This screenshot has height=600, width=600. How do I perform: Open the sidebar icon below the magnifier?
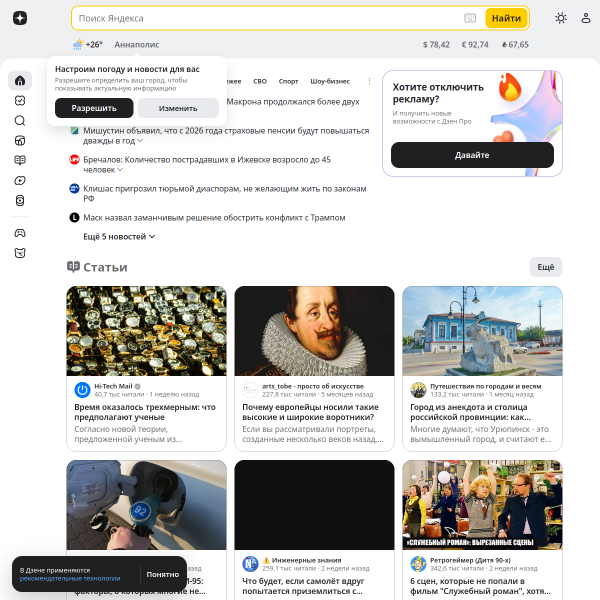pyautogui.click(x=20, y=140)
